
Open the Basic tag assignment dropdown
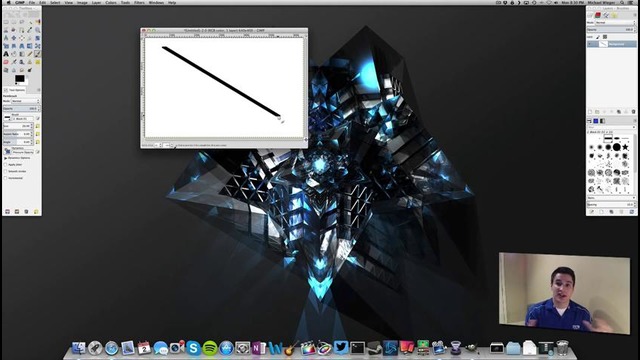[611, 198]
